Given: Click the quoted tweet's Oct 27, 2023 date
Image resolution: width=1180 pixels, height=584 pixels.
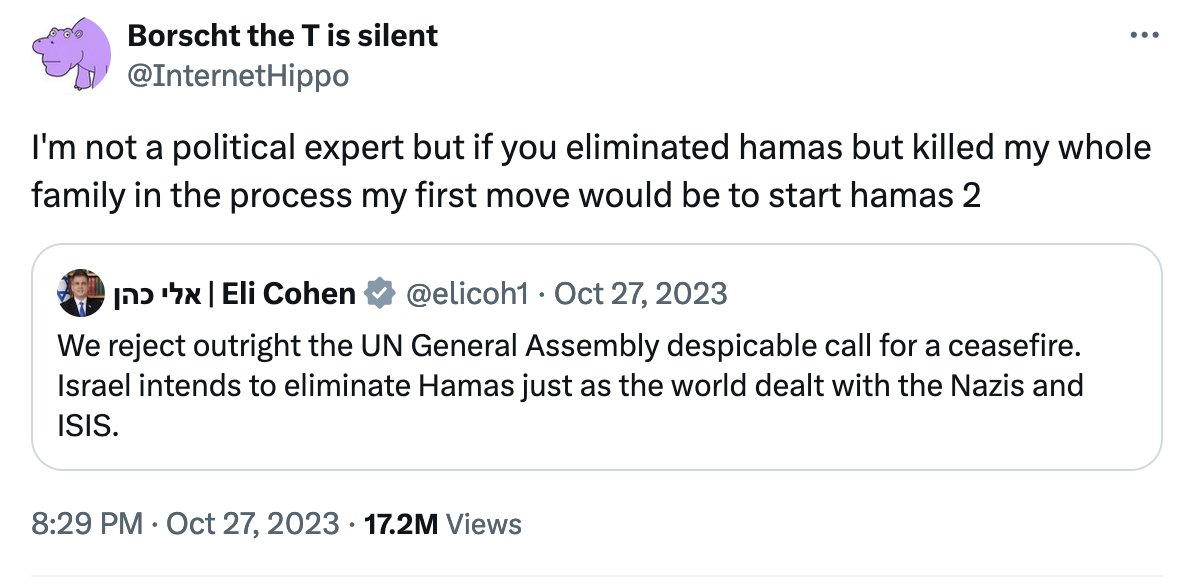Looking at the screenshot, I should [x=640, y=294].
